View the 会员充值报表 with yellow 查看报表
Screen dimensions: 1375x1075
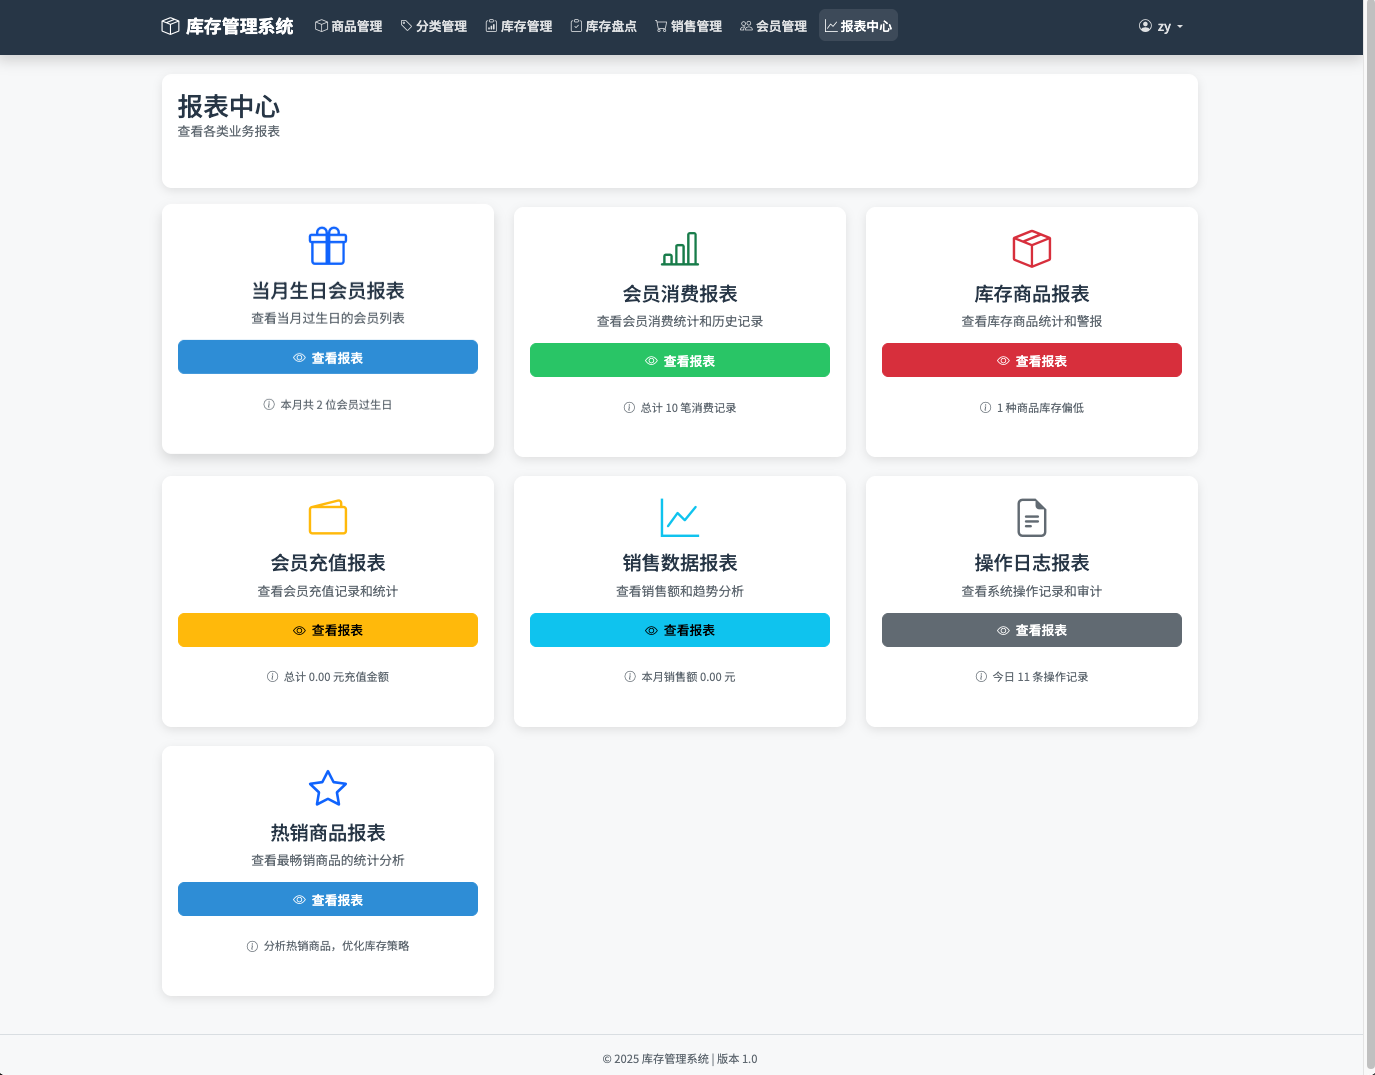point(328,630)
